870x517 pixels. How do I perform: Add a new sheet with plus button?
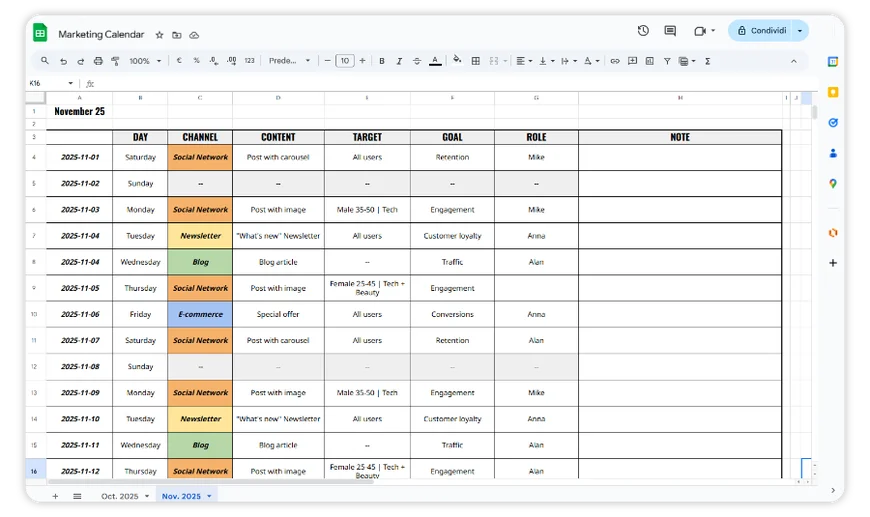pyautogui.click(x=55, y=496)
